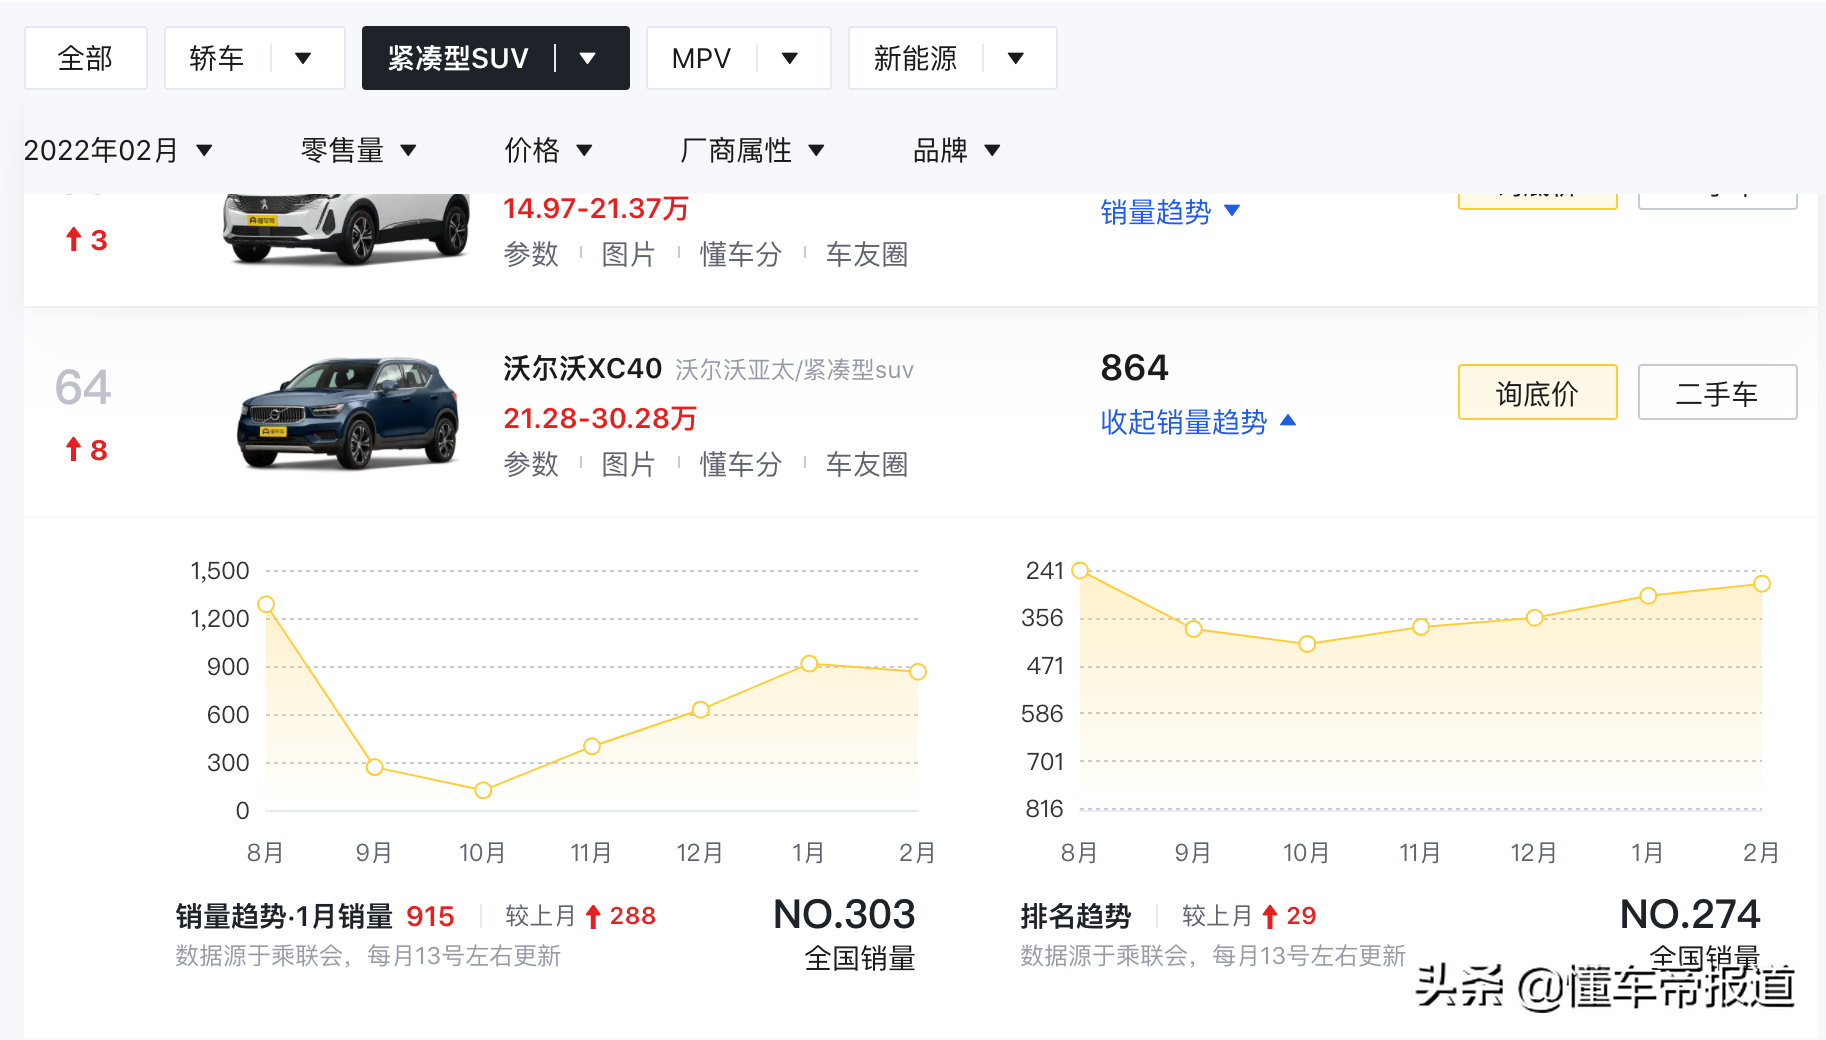Select the 12月 data point on ranking chart
Viewport: 1826px width, 1040px height.
(1535, 618)
